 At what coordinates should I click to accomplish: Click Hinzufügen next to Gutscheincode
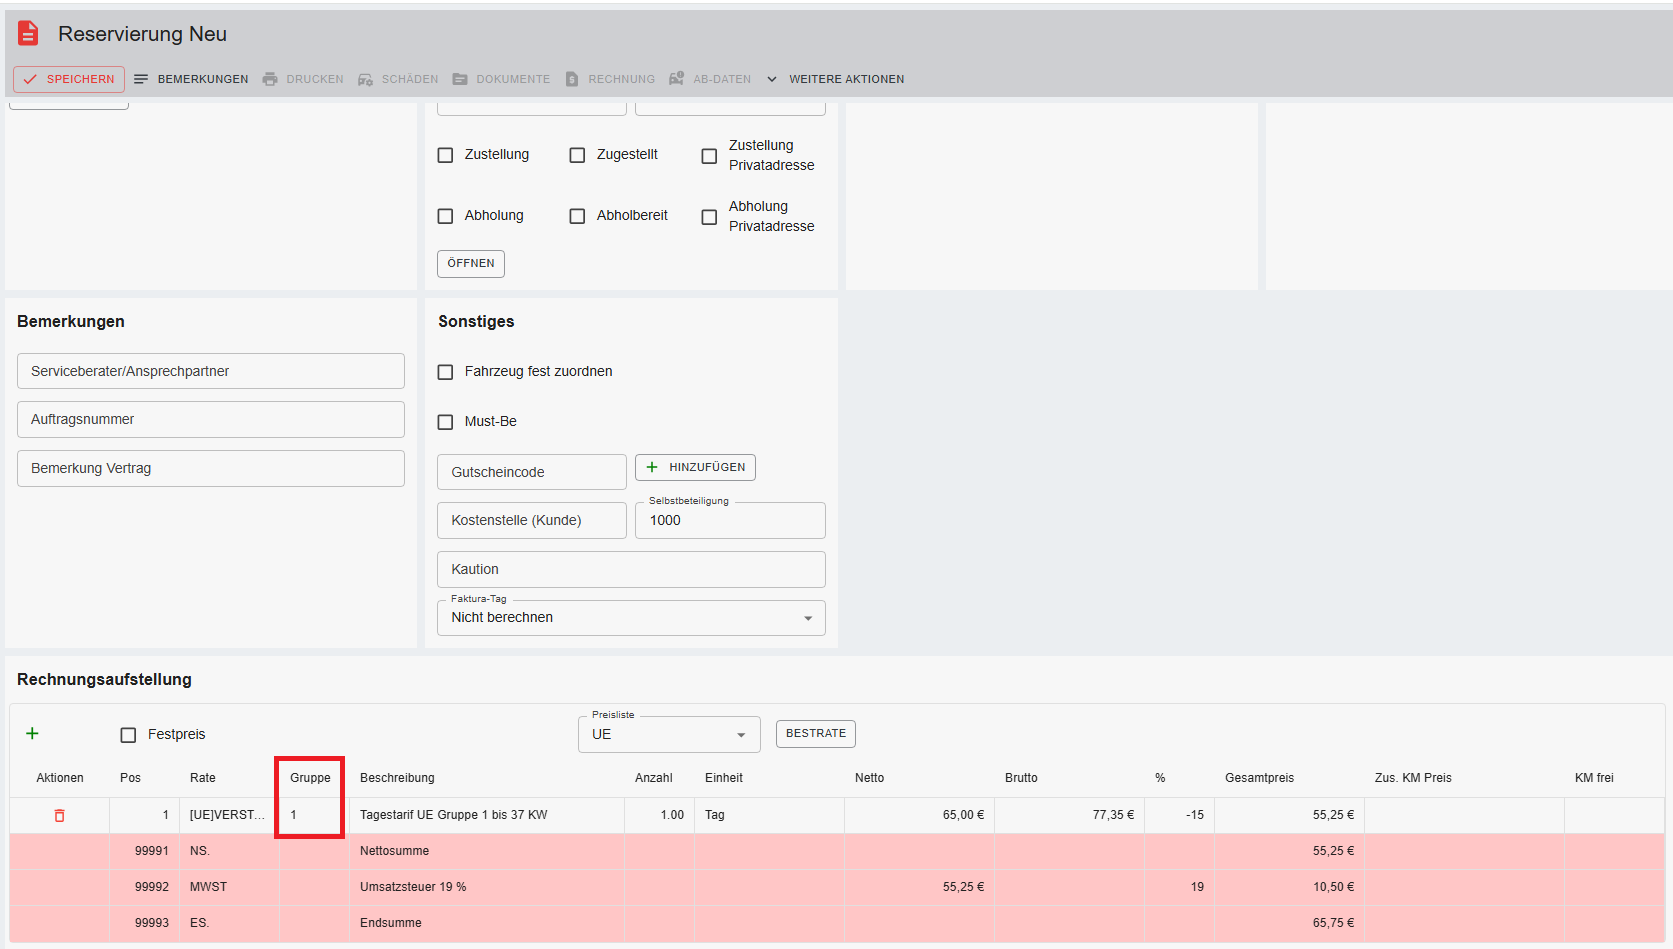tap(695, 468)
